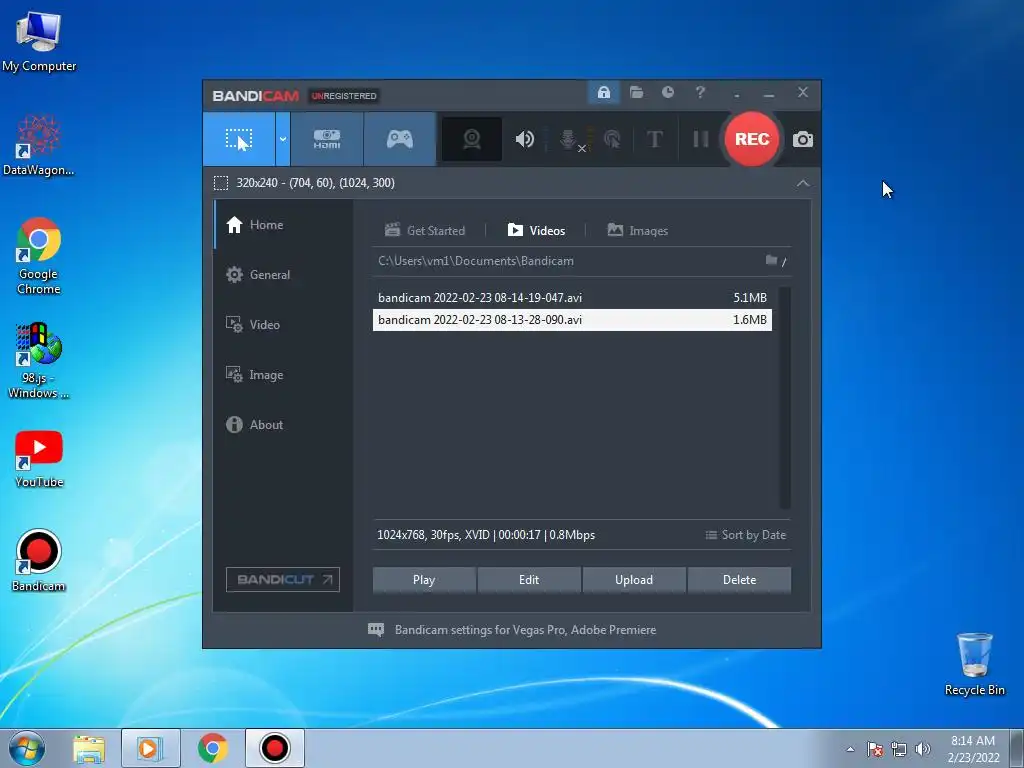This screenshot has height=768, width=1024.
Task: Open the output folder icon in title bar
Action: tap(636, 92)
